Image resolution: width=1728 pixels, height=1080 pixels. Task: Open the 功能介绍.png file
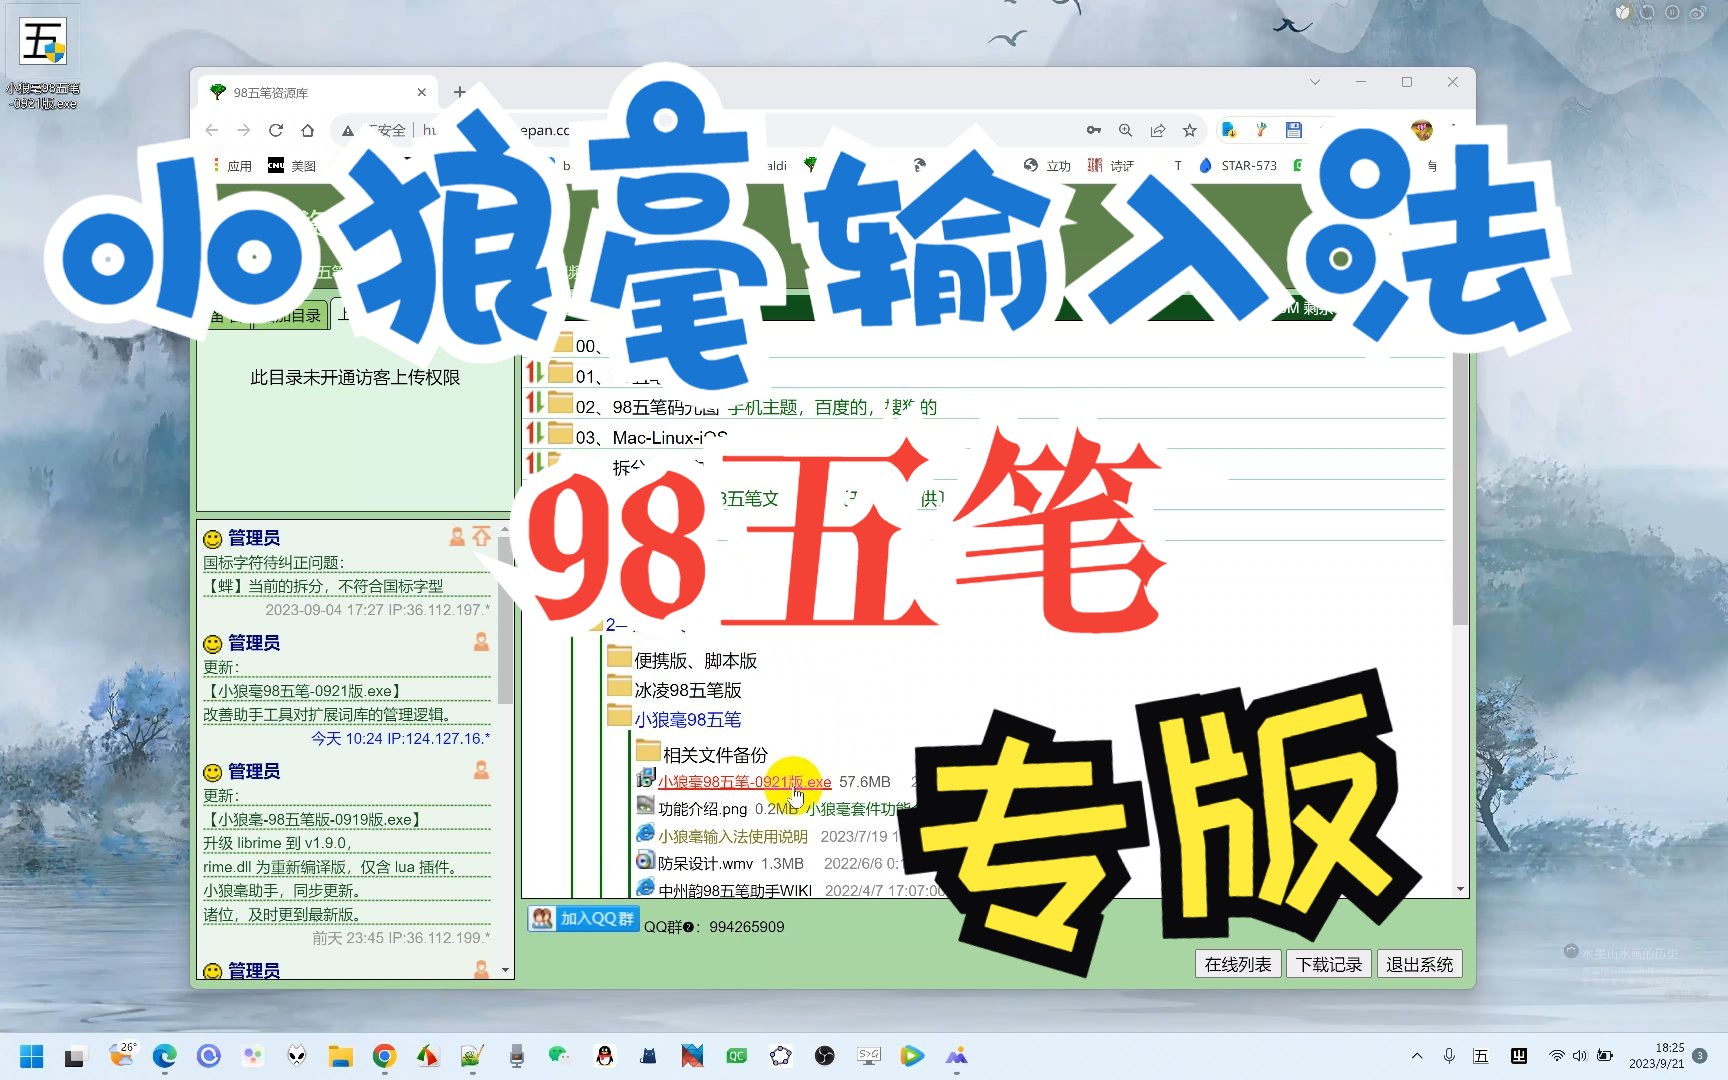coord(702,809)
